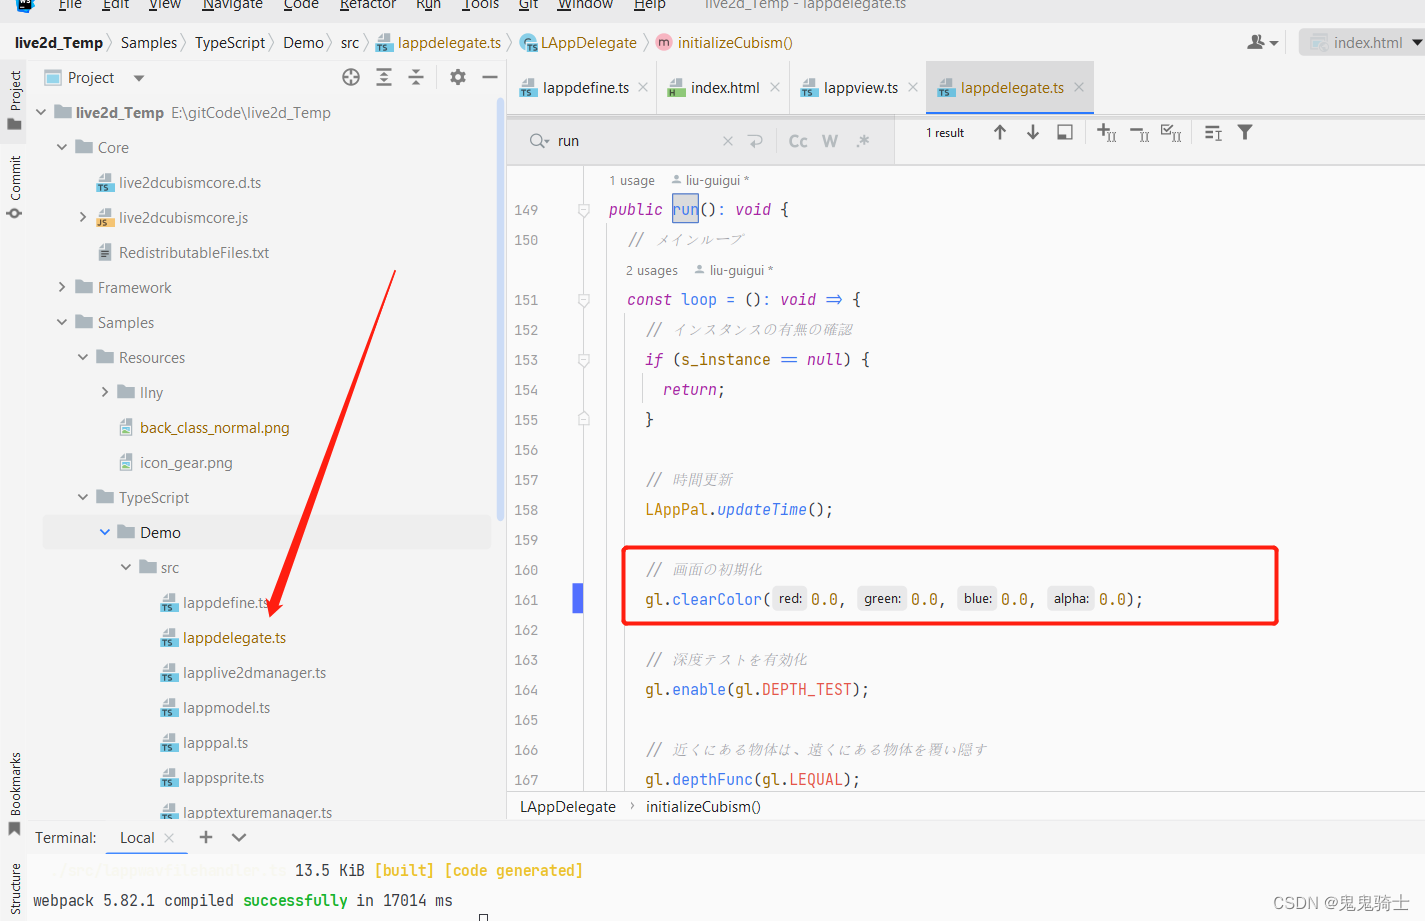Go to next search occurrence
The image size is (1425, 921).
point(1033,132)
